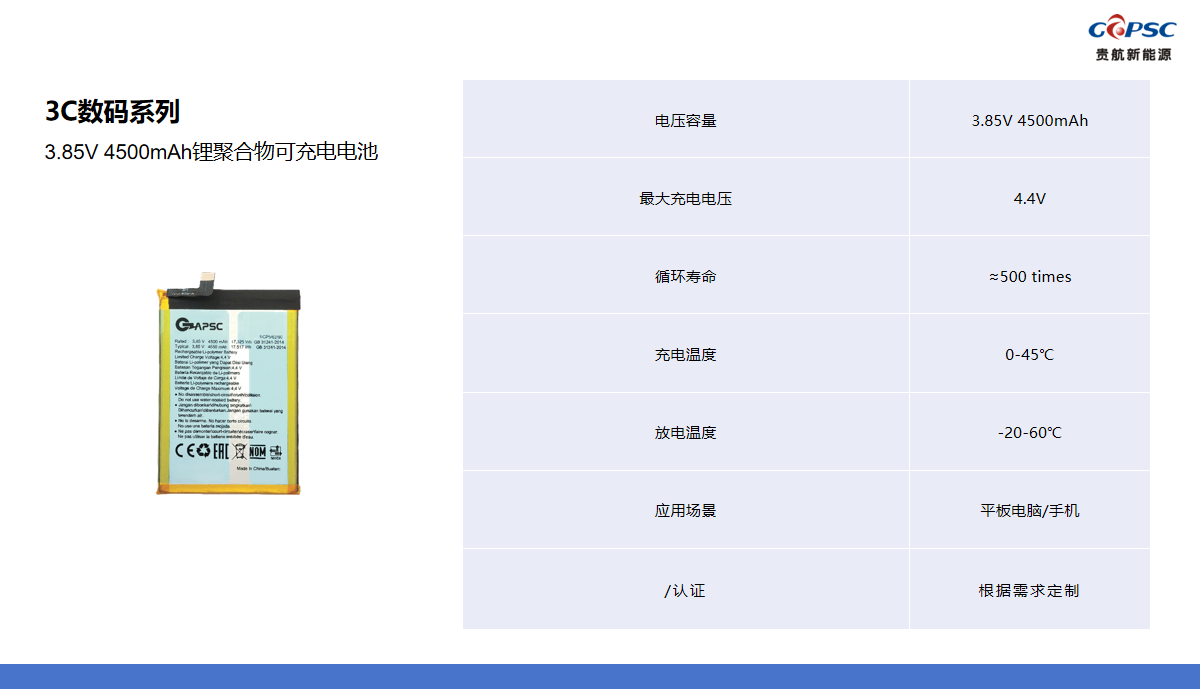Click the CE certification mark on battery label
The width and height of the screenshot is (1200, 689).
[184, 451]
